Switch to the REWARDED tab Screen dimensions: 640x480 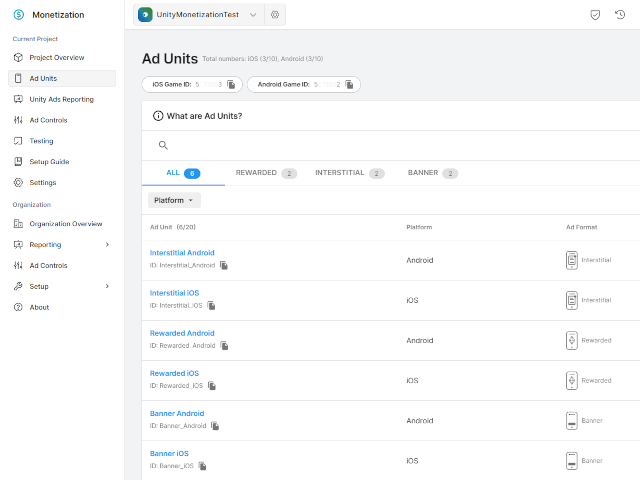coord(266,173)
